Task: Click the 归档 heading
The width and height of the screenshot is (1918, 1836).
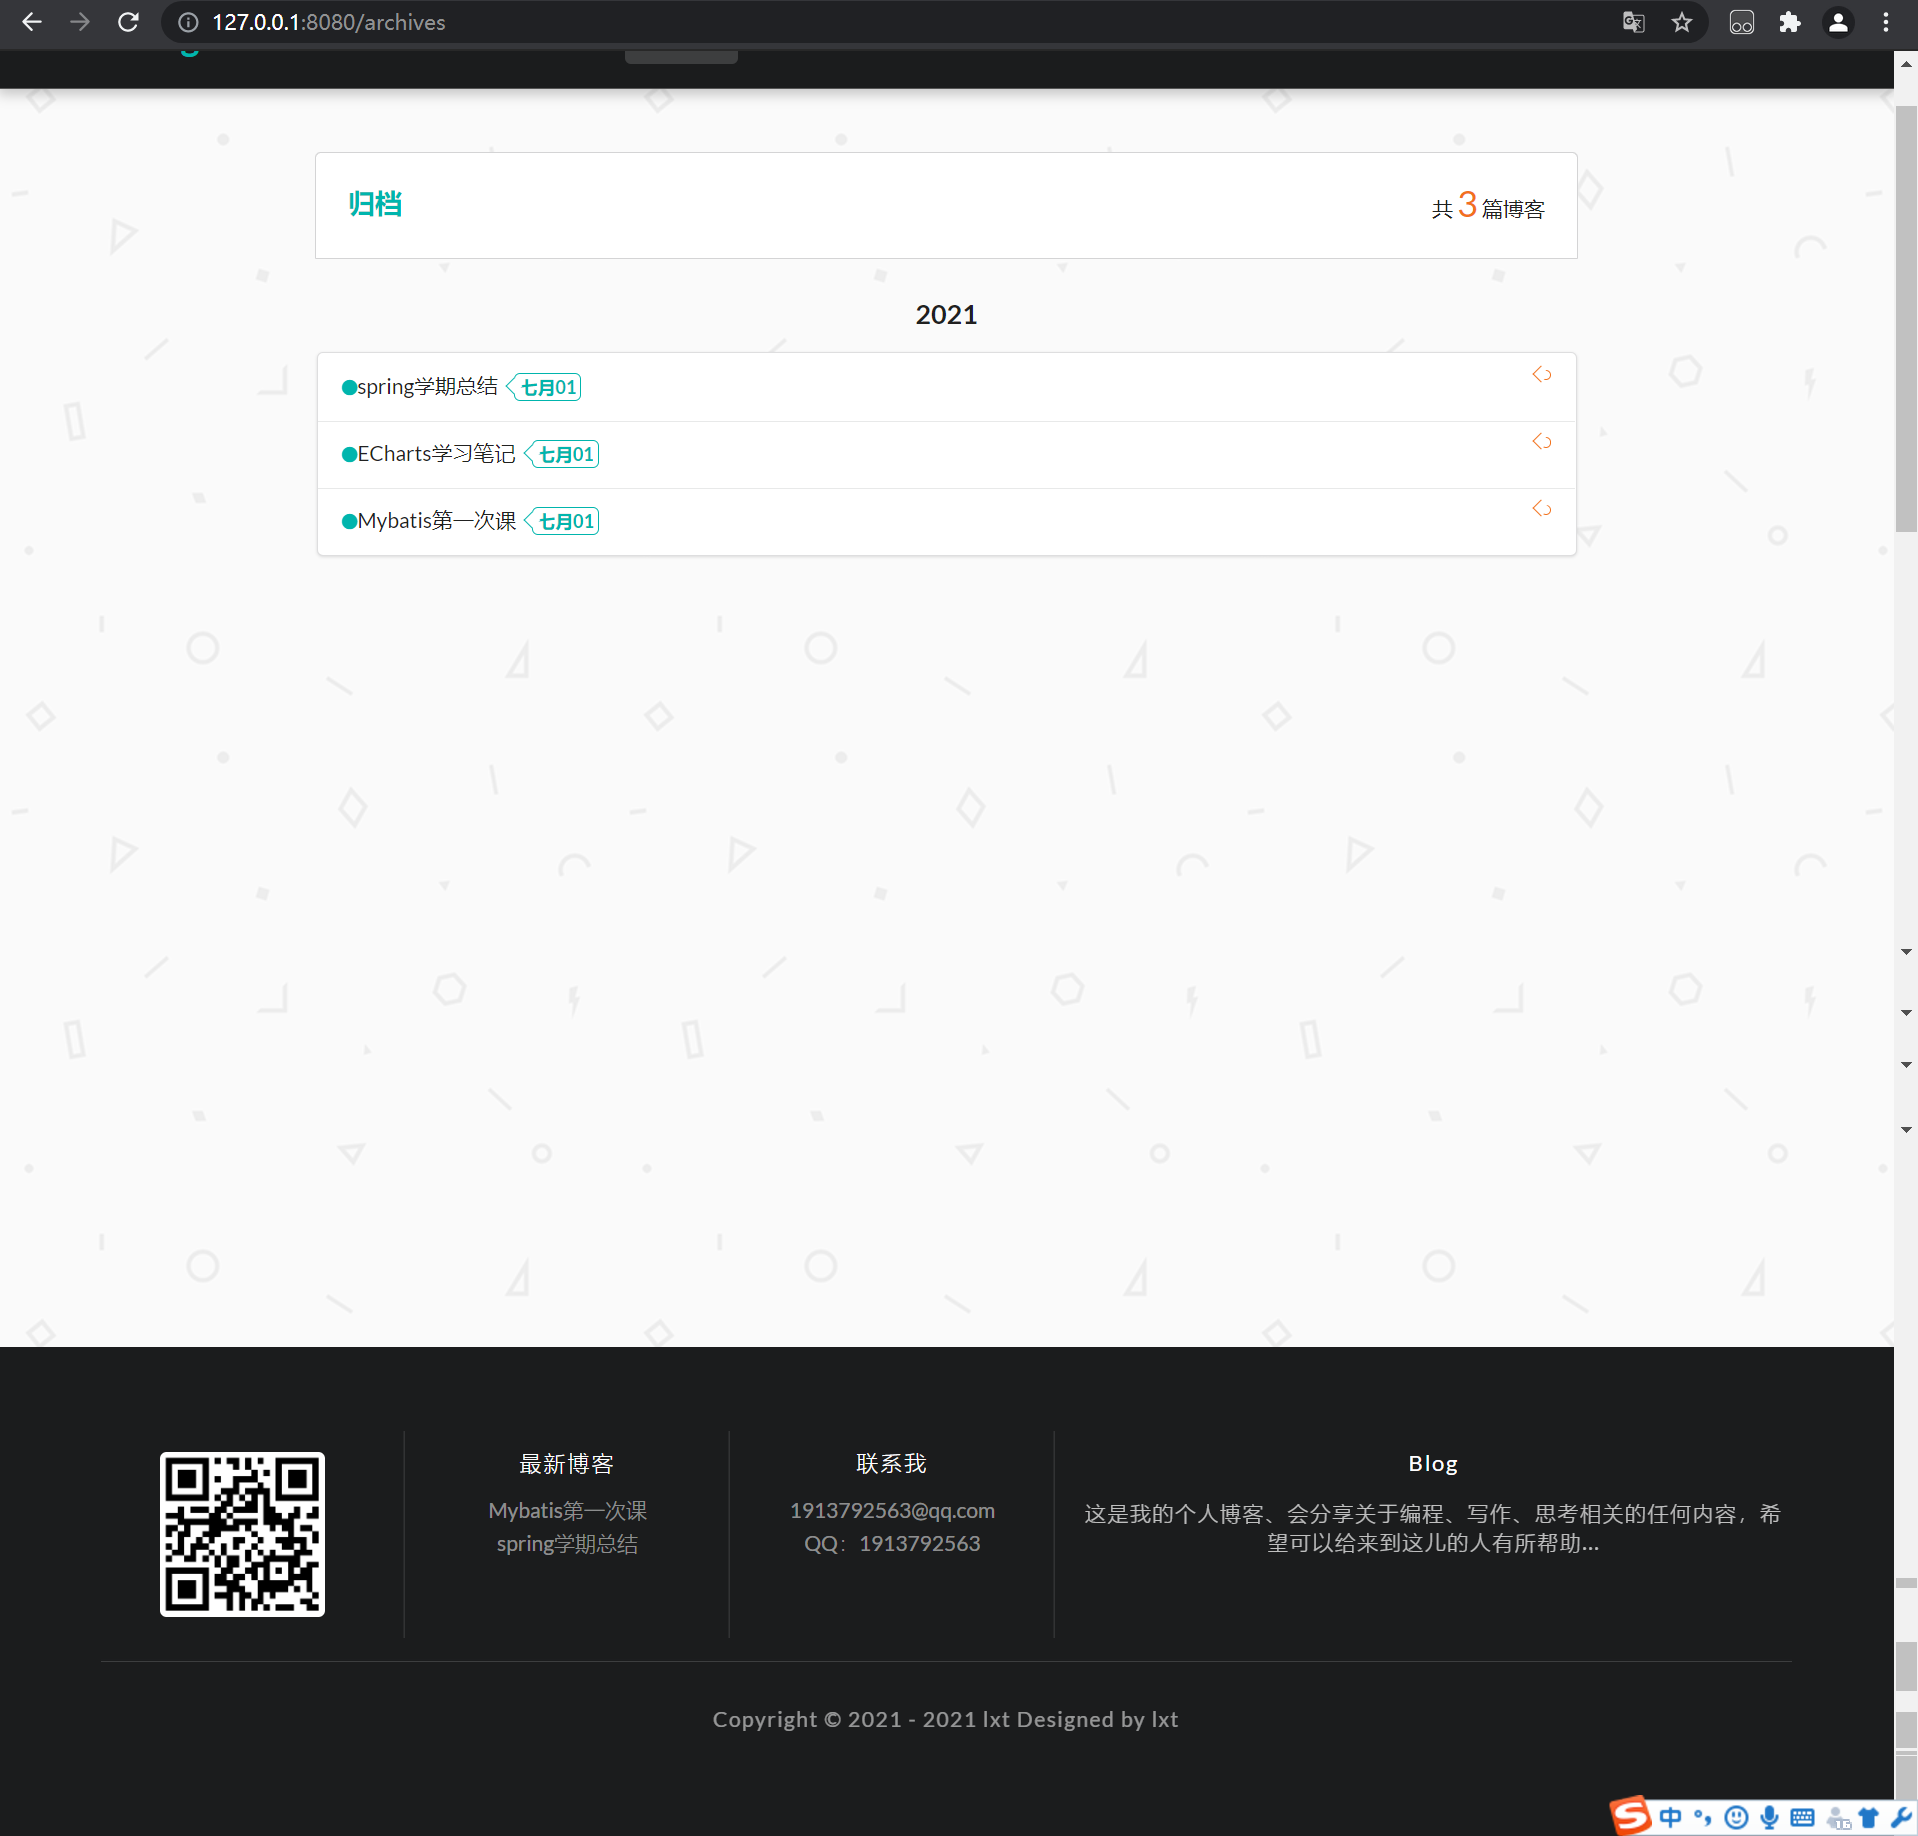Action: click(x=375, y=204)
